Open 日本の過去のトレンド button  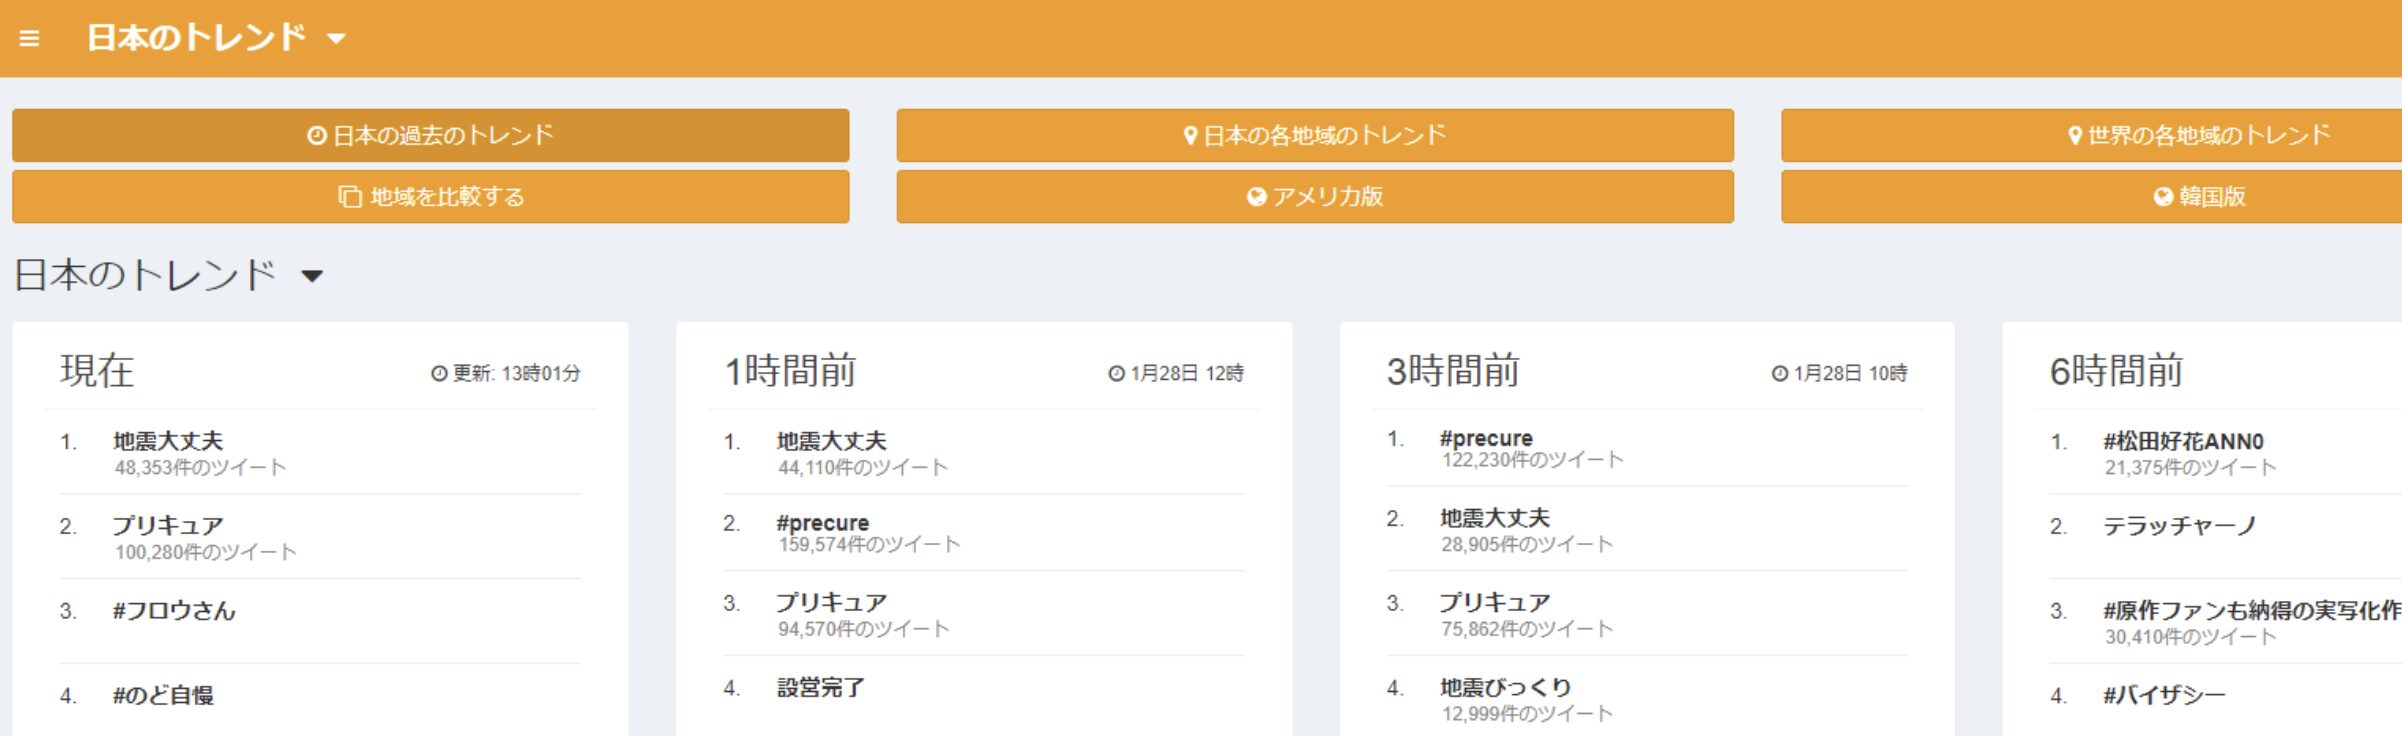tap(430, 135)
